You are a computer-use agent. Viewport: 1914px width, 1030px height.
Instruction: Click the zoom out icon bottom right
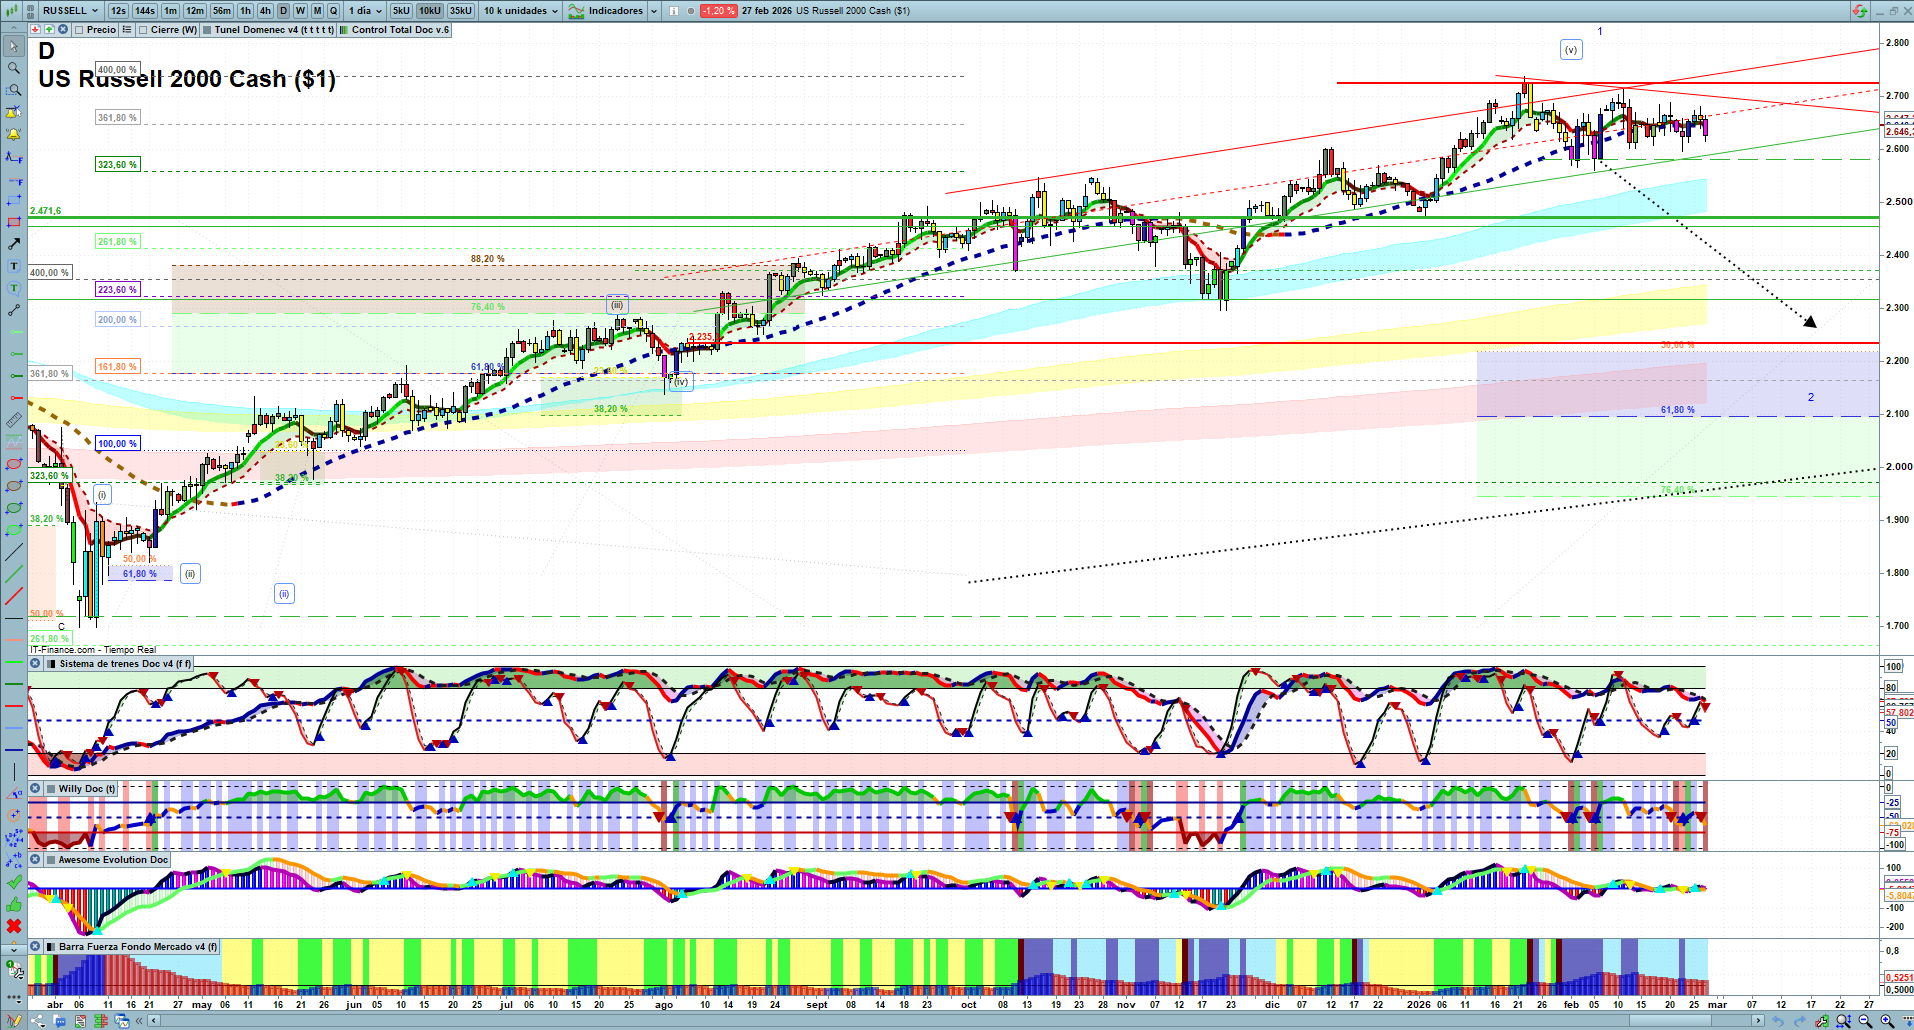1865,1021
